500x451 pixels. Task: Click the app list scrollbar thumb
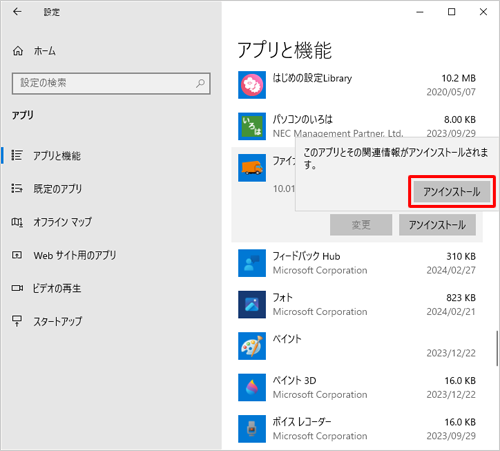(496, 349)
